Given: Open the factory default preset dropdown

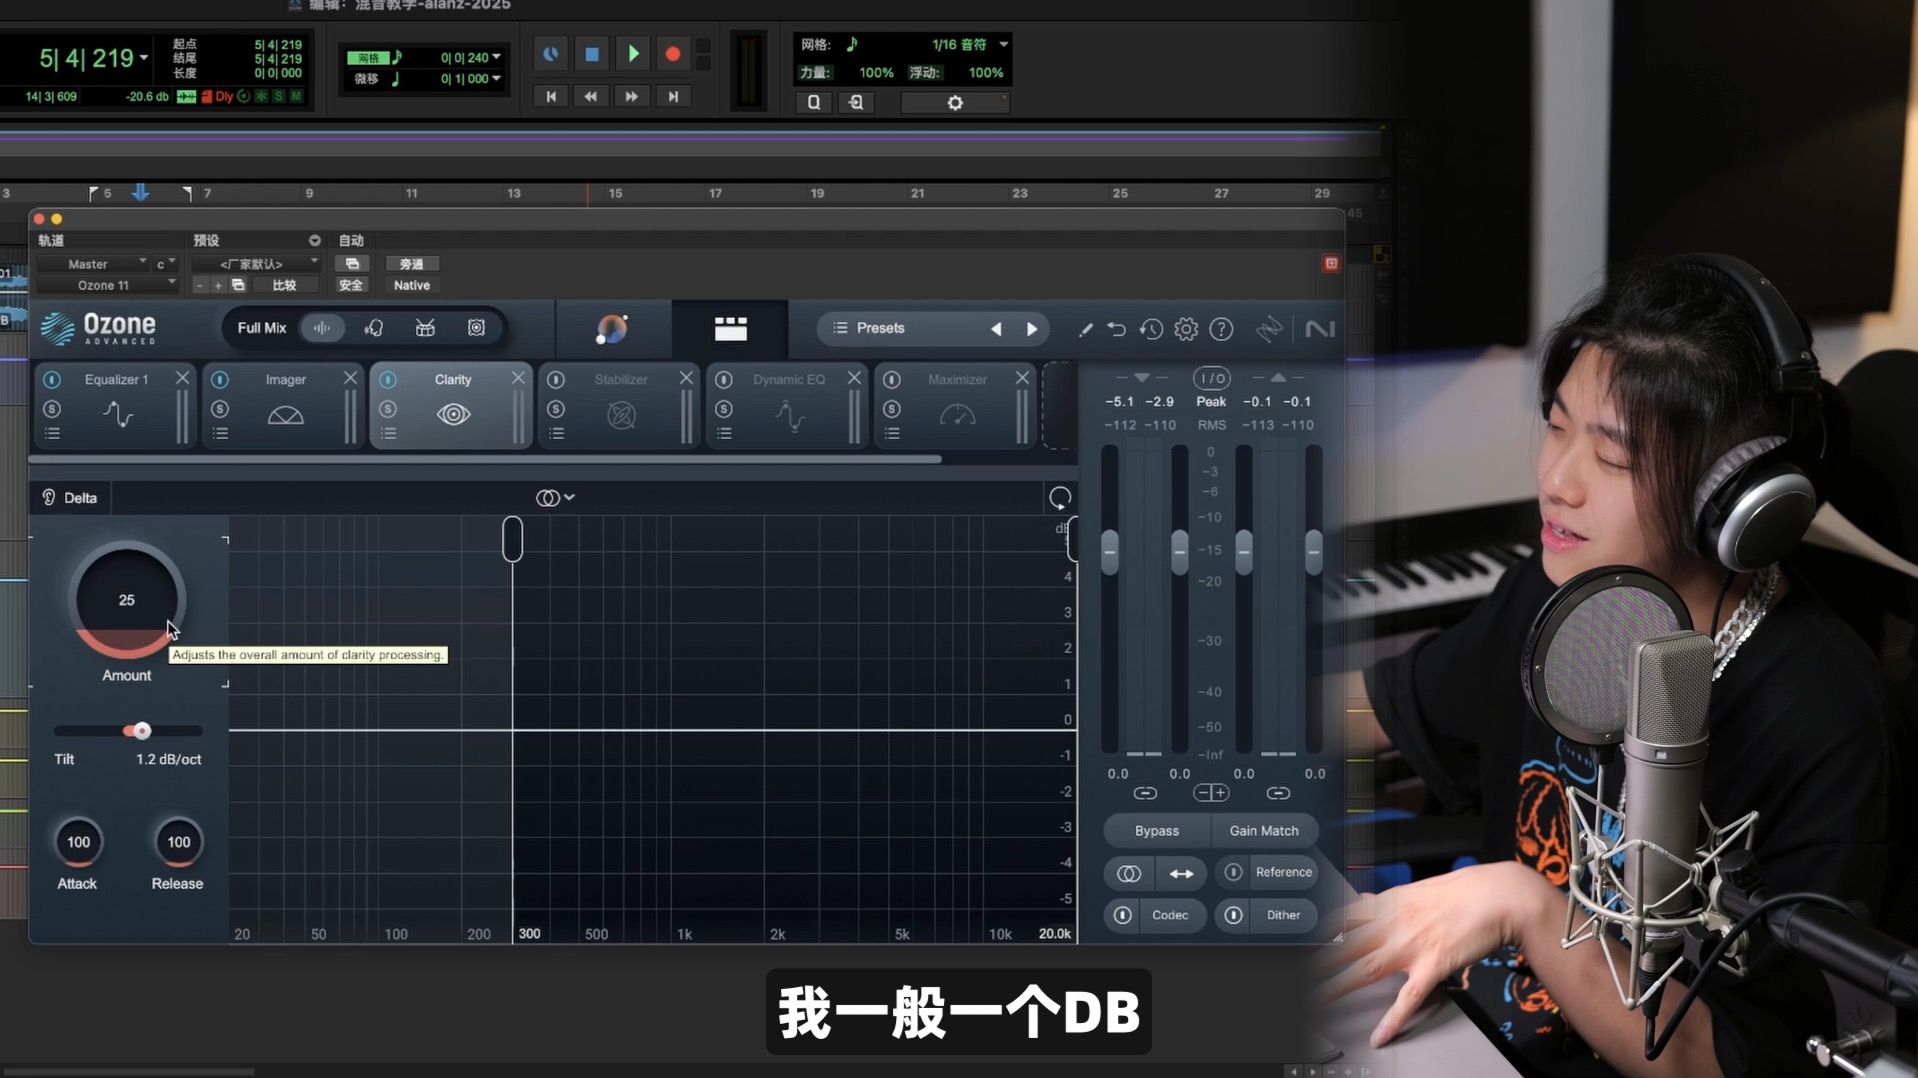Looking at the screenshot, I should click(x=256, y=264).
